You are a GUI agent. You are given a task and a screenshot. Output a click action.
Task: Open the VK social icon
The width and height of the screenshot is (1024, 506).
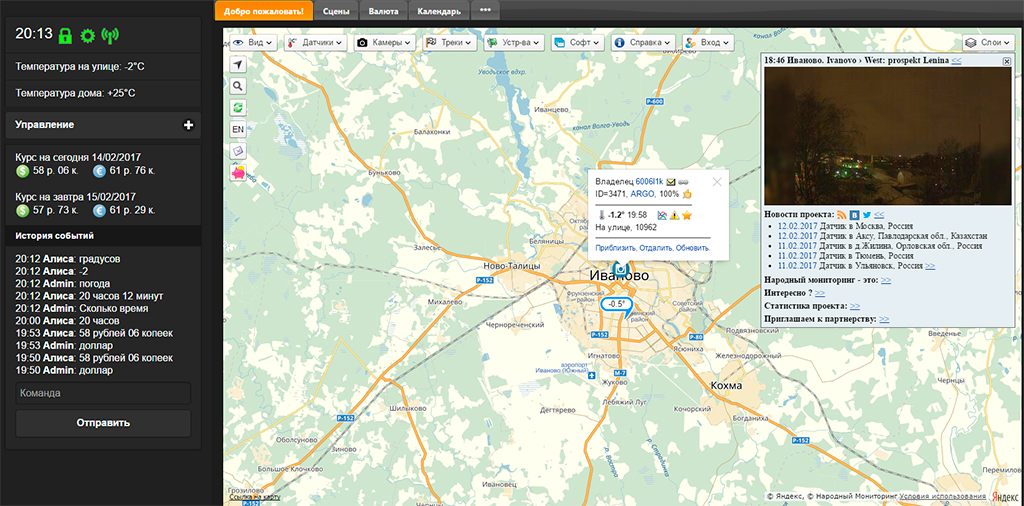854,214
